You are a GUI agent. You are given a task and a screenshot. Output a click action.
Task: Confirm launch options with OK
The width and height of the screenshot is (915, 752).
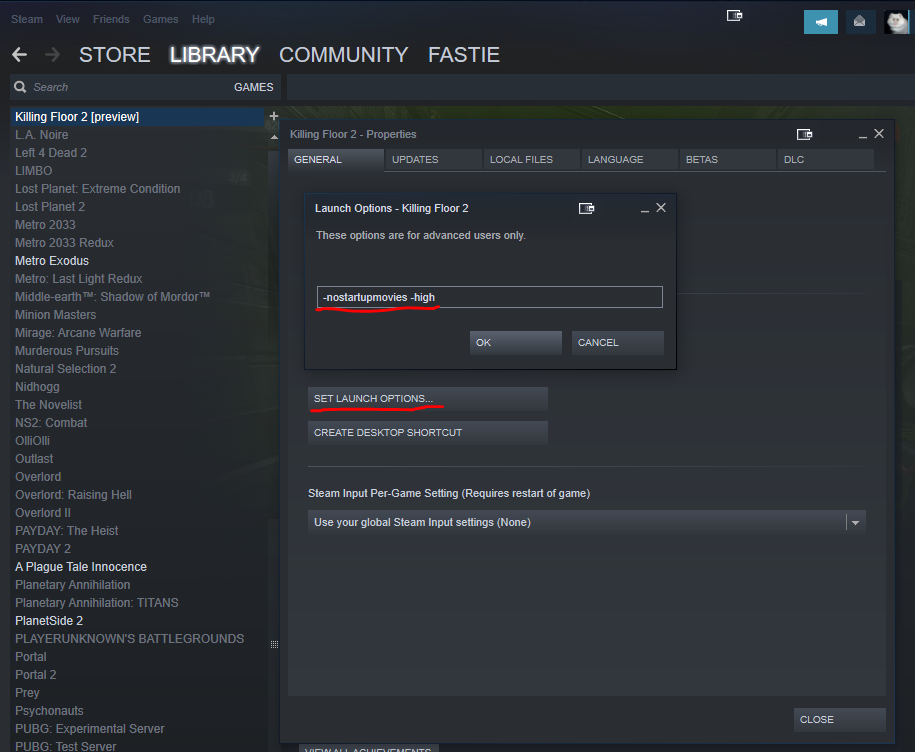(516, 342)
